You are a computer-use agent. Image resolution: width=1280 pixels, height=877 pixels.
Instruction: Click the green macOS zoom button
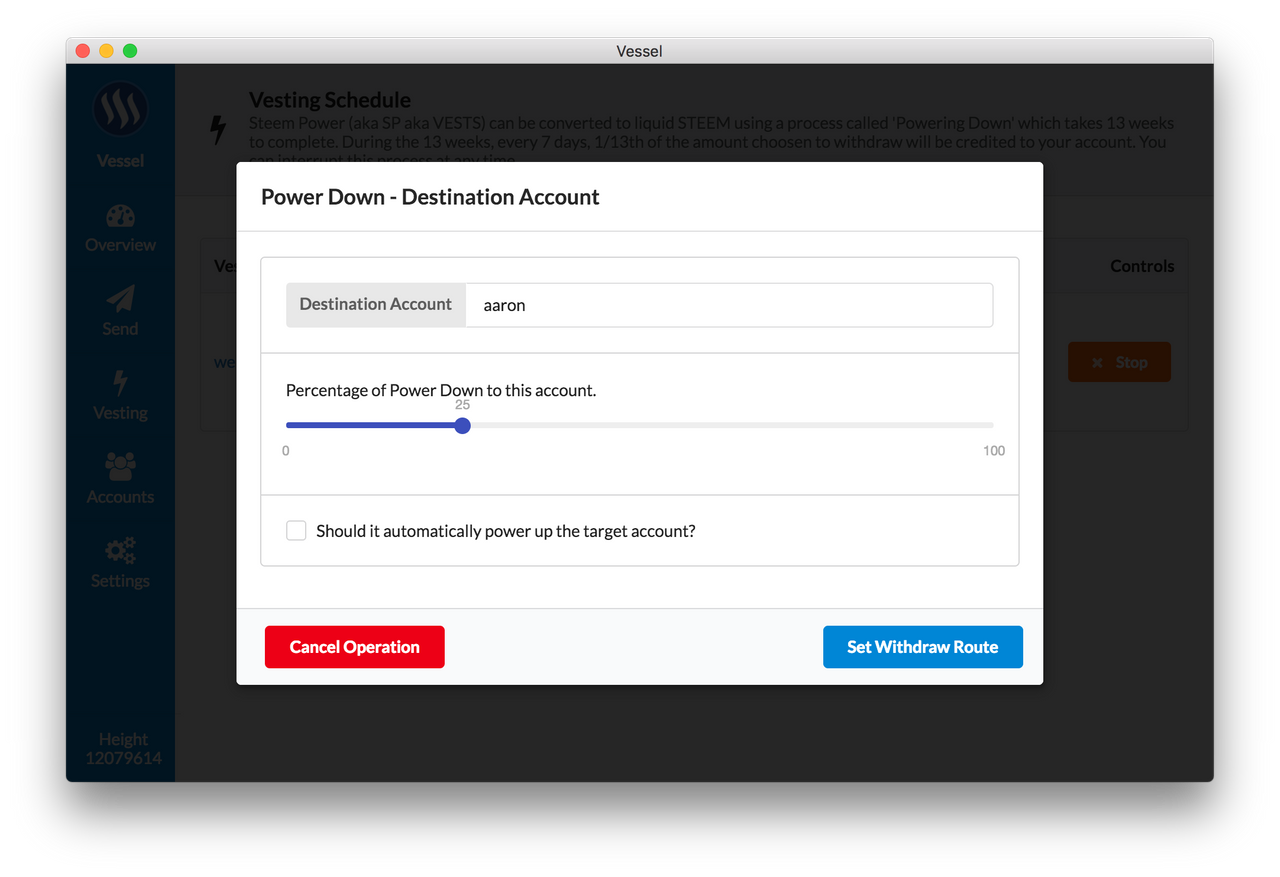pos(130,51)
